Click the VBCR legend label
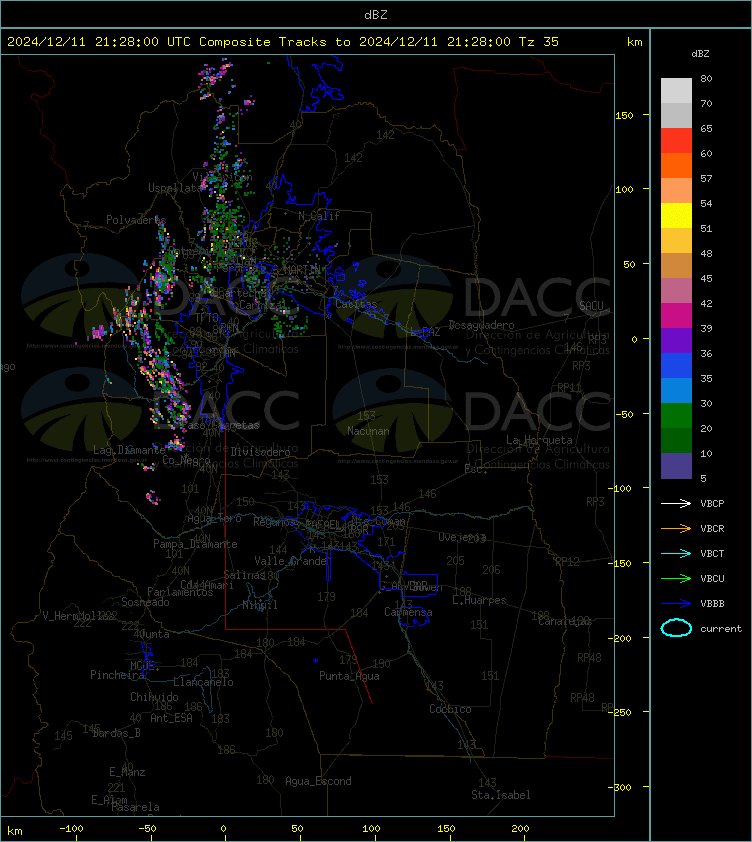752x842 pixels. coord(712,529)
